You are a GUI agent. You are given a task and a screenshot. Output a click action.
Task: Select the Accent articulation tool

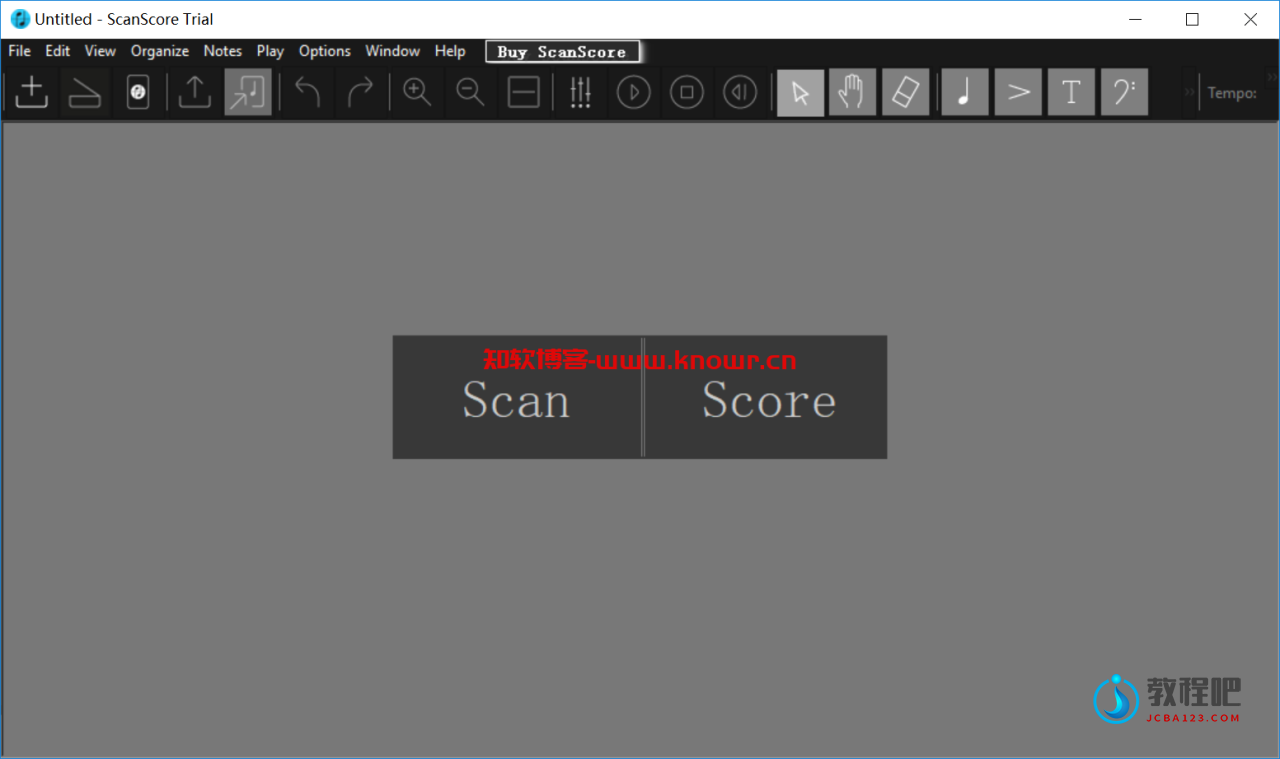(x=1018, y=92)
